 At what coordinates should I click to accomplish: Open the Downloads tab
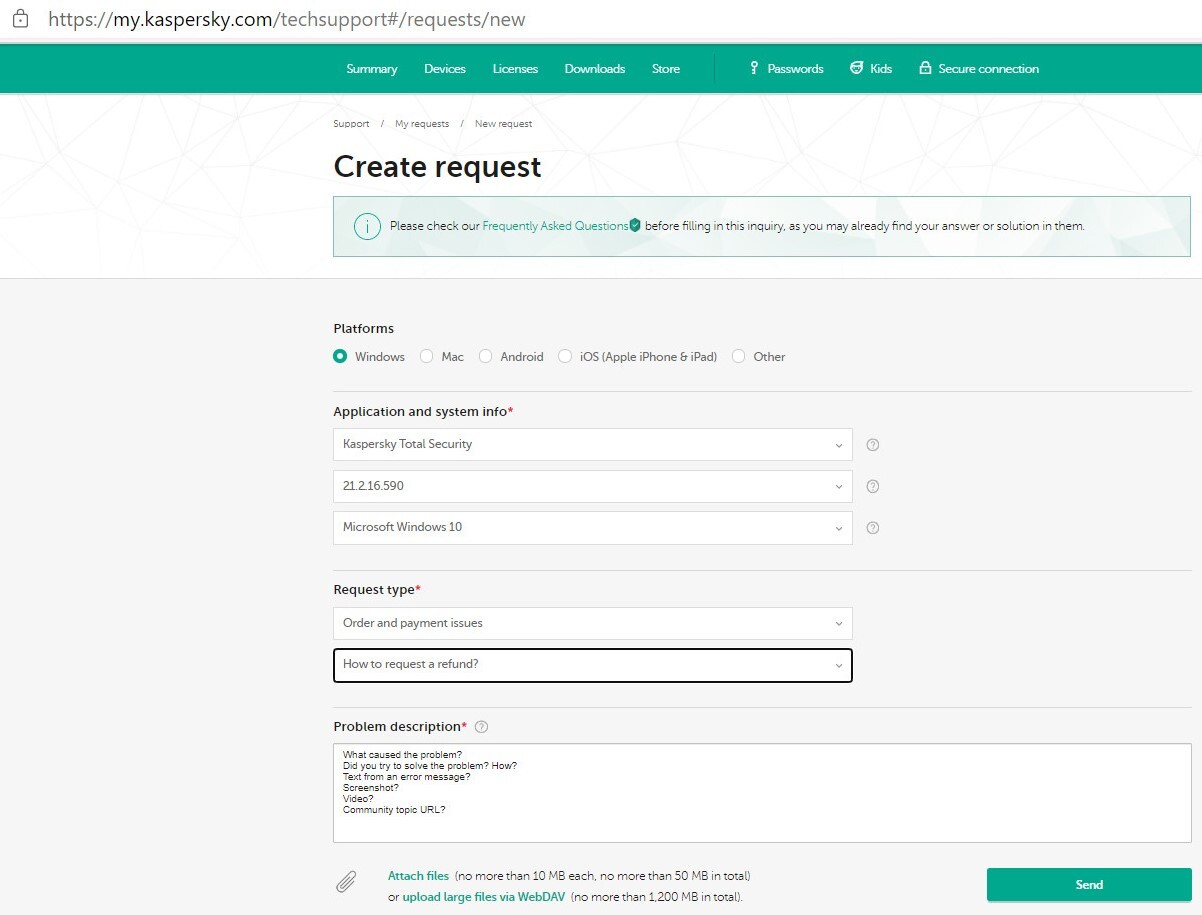[x=595, y=69]
